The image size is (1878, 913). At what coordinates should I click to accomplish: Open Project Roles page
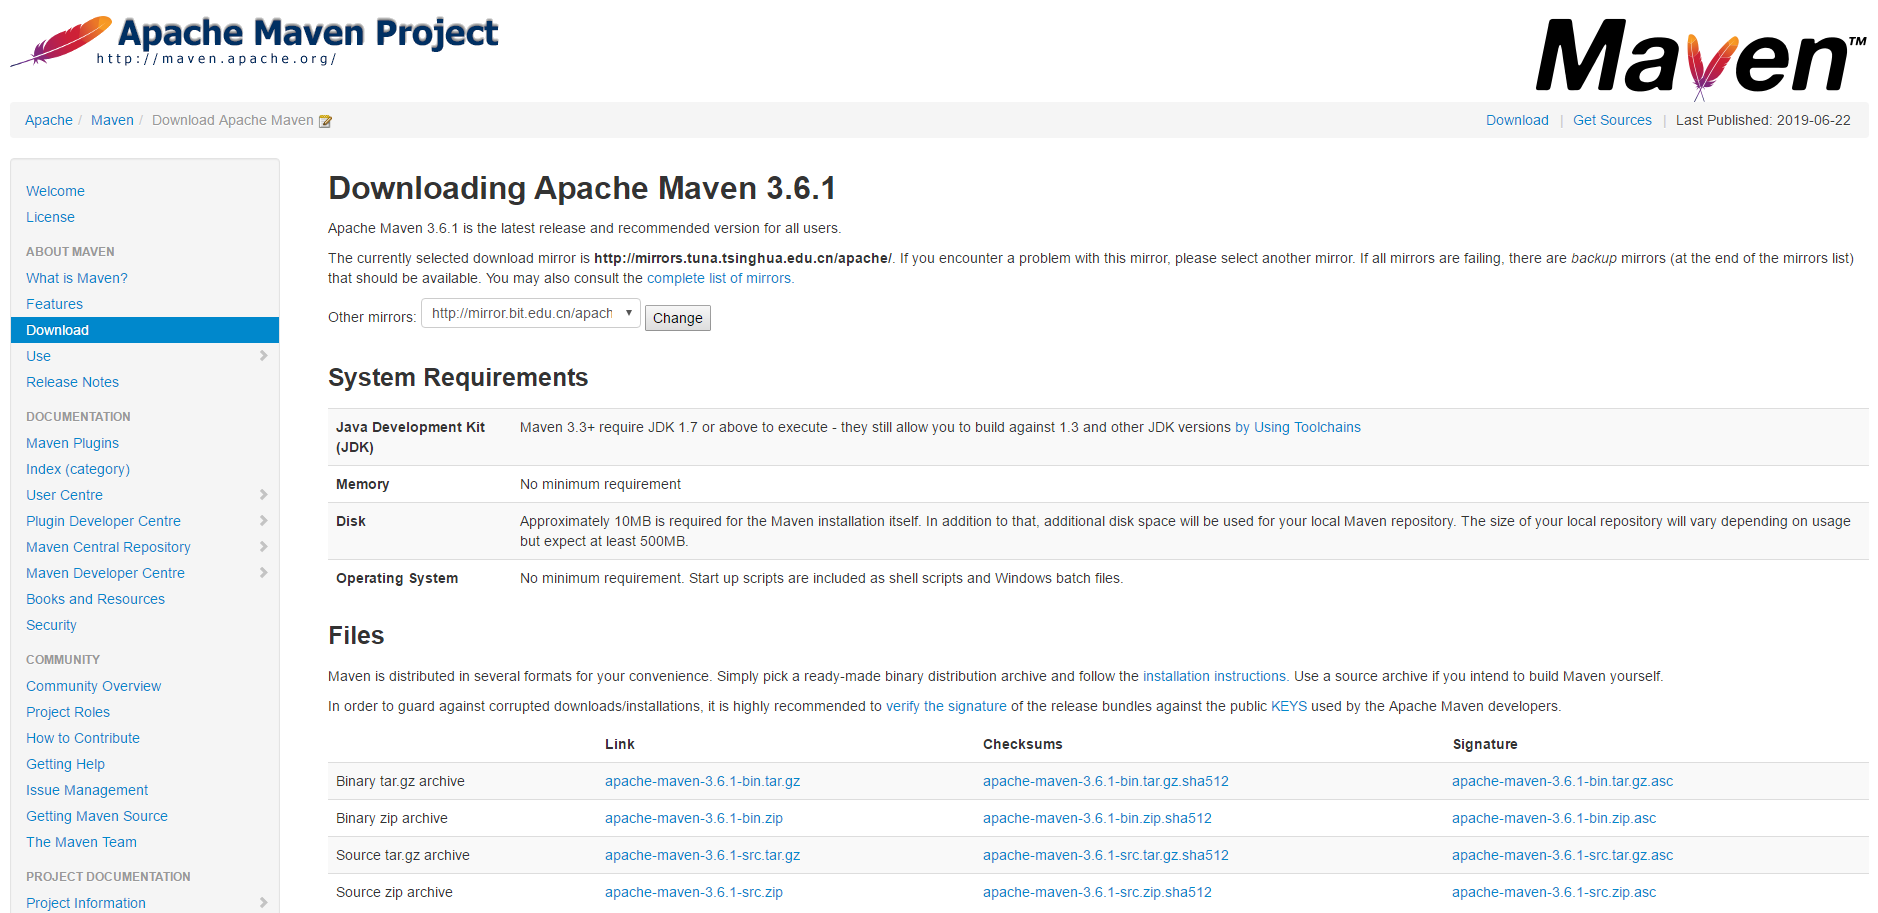[68, 712]
